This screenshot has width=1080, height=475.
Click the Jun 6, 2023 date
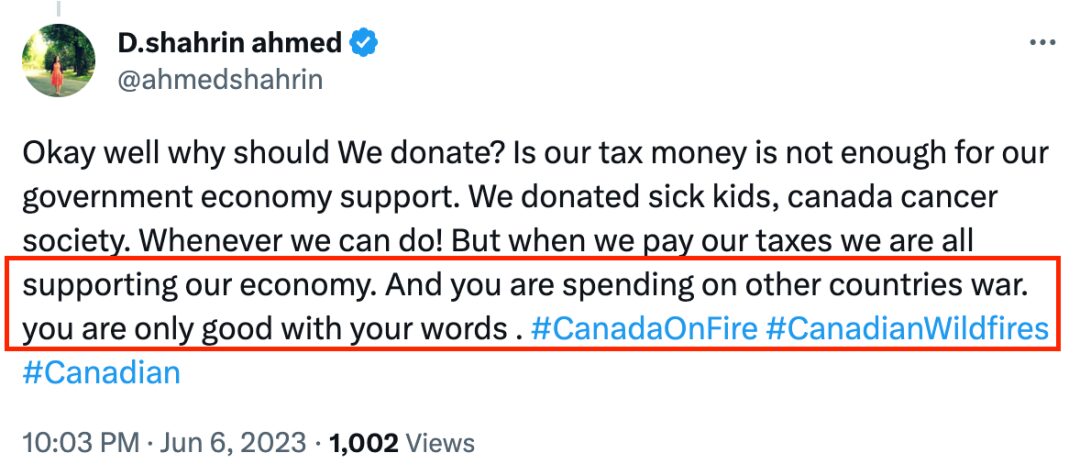click(x=233, y=443)
